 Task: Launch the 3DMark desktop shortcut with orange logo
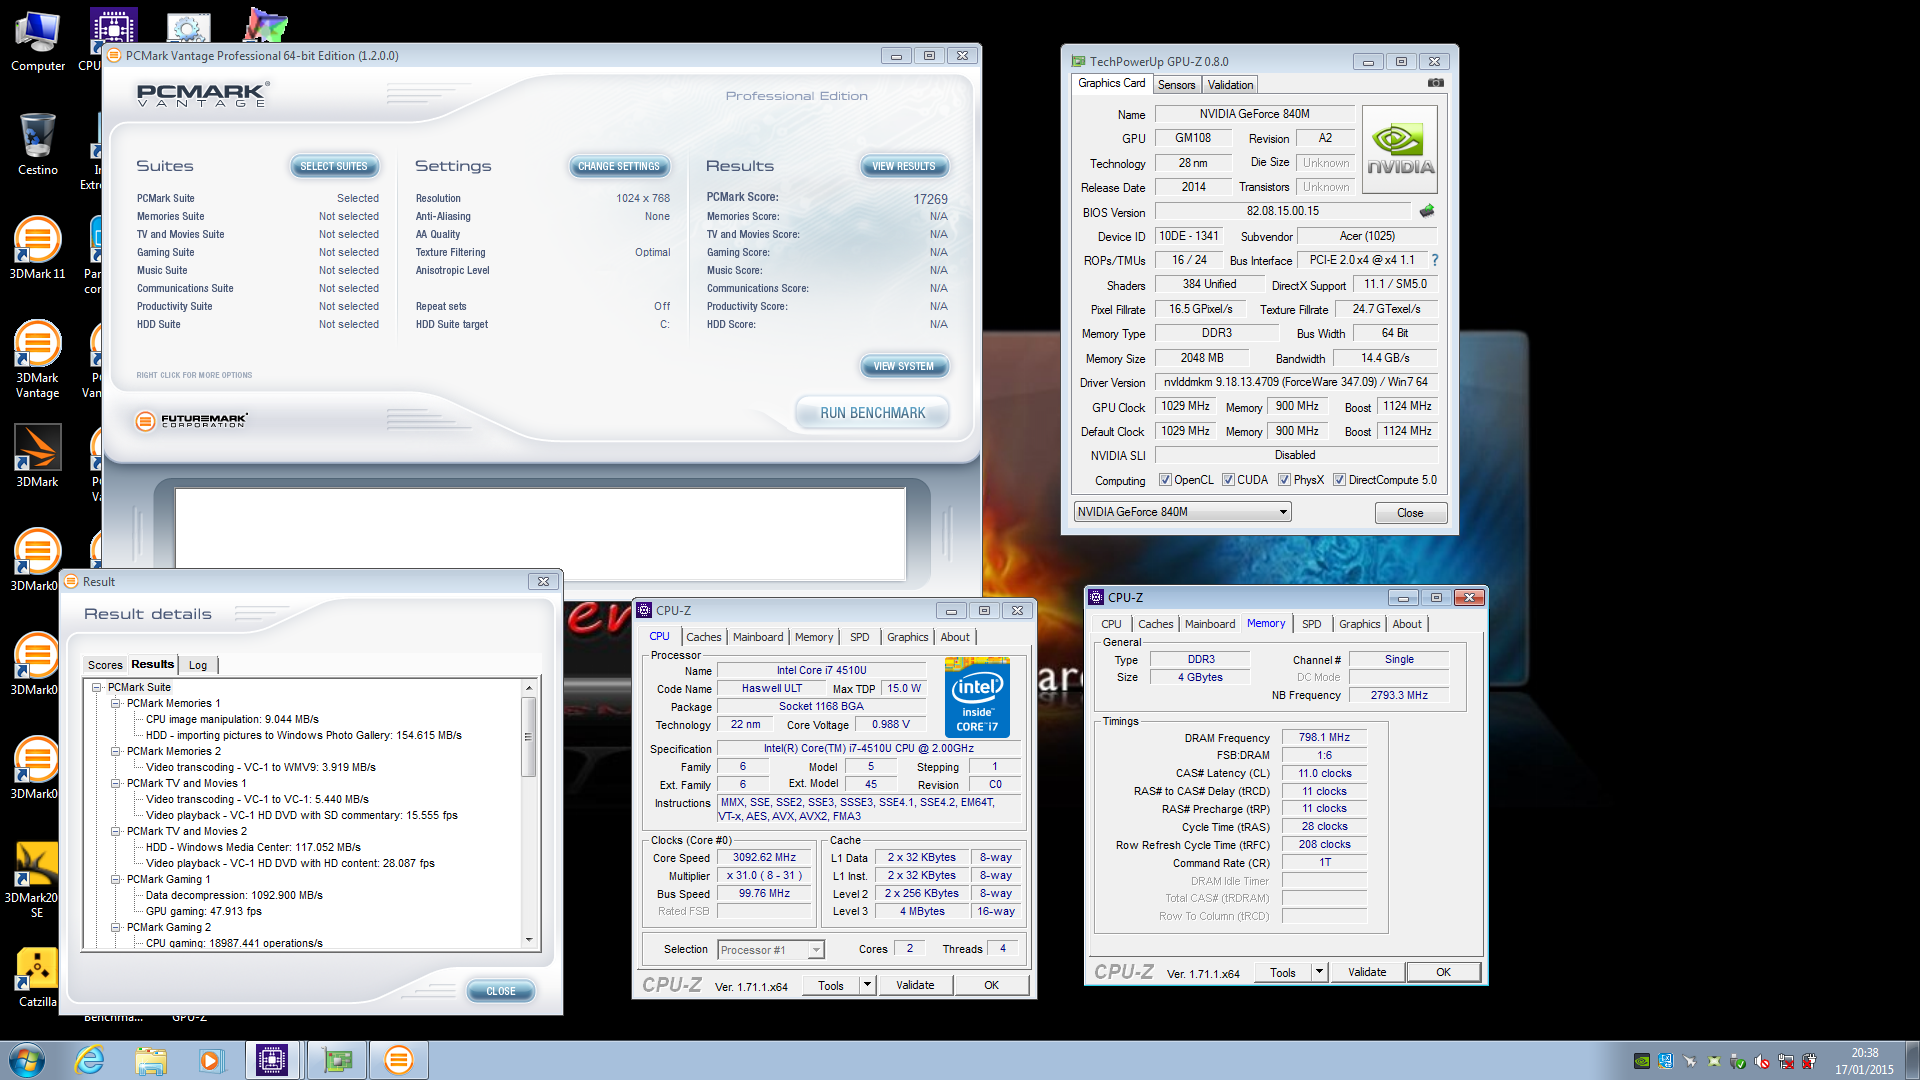tap(38, 456)
